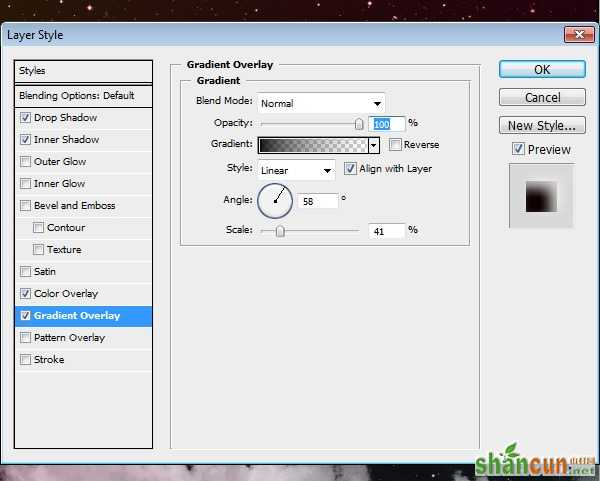Select the Satin label in styles list
This screenshot has height=481, width=600.
point(45,272)
